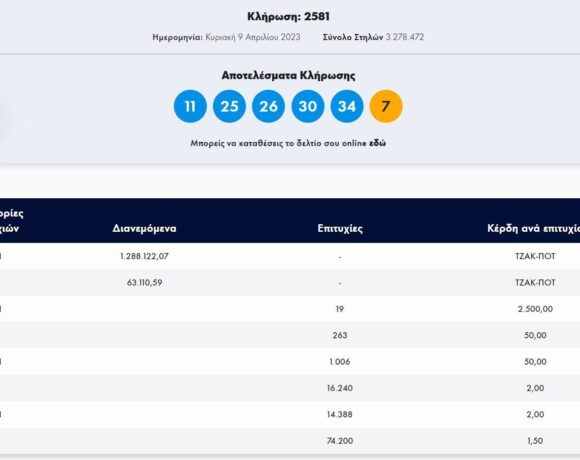This screenshot has height=460, width=580.
Task: Click the amount '1.288.122,07'
Action: coord(144,256)
